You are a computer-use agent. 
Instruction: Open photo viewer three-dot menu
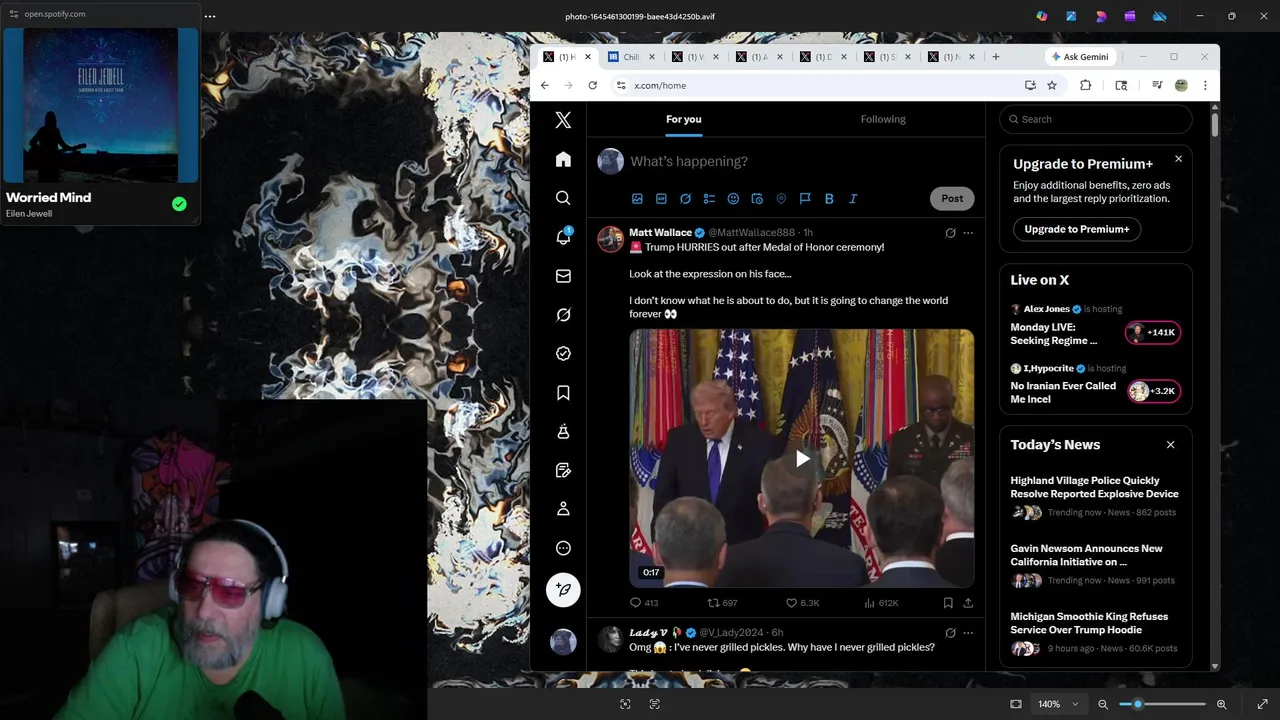209,16
